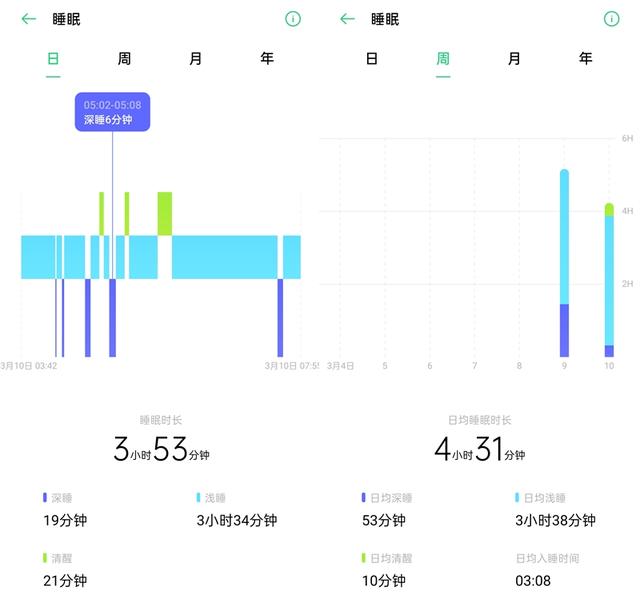The width and height of the screenshot is (640, 607).
Task: Tap the widest green awake segment in the daily chart
Action: click(165, 213)
